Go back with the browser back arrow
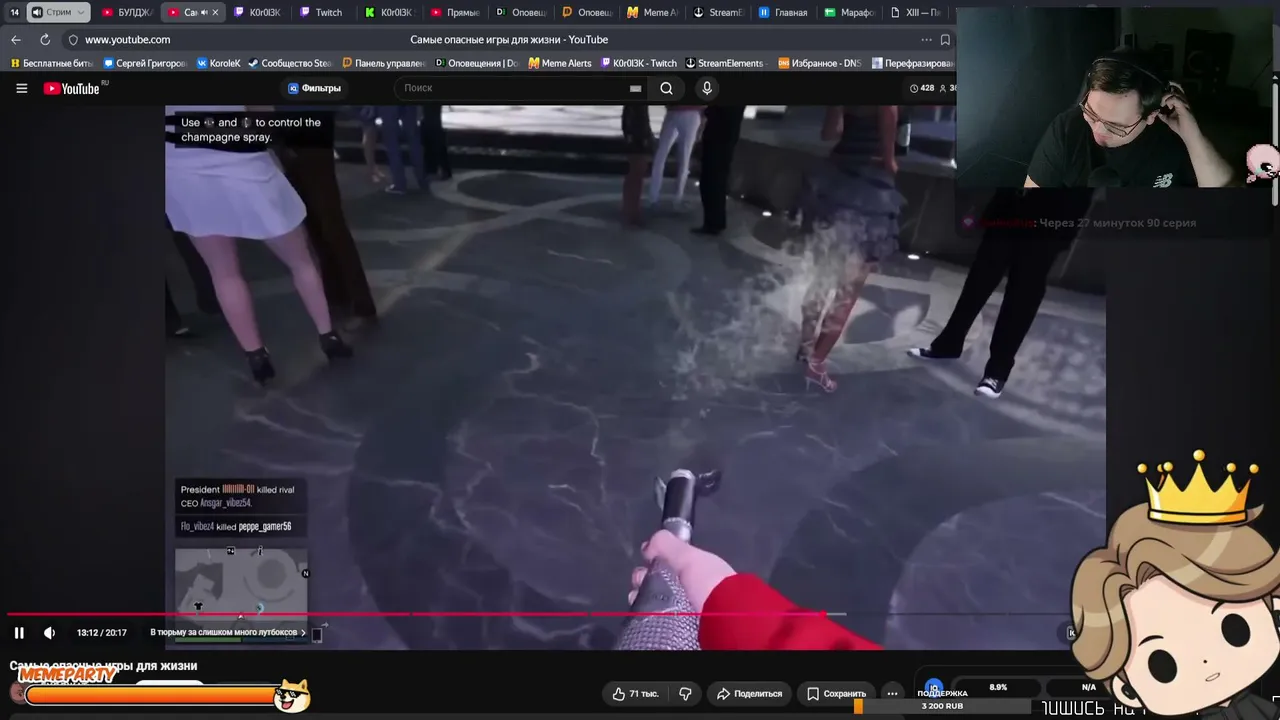The height and width of the screenshot is (720, 1280). (x=15, y=40)
